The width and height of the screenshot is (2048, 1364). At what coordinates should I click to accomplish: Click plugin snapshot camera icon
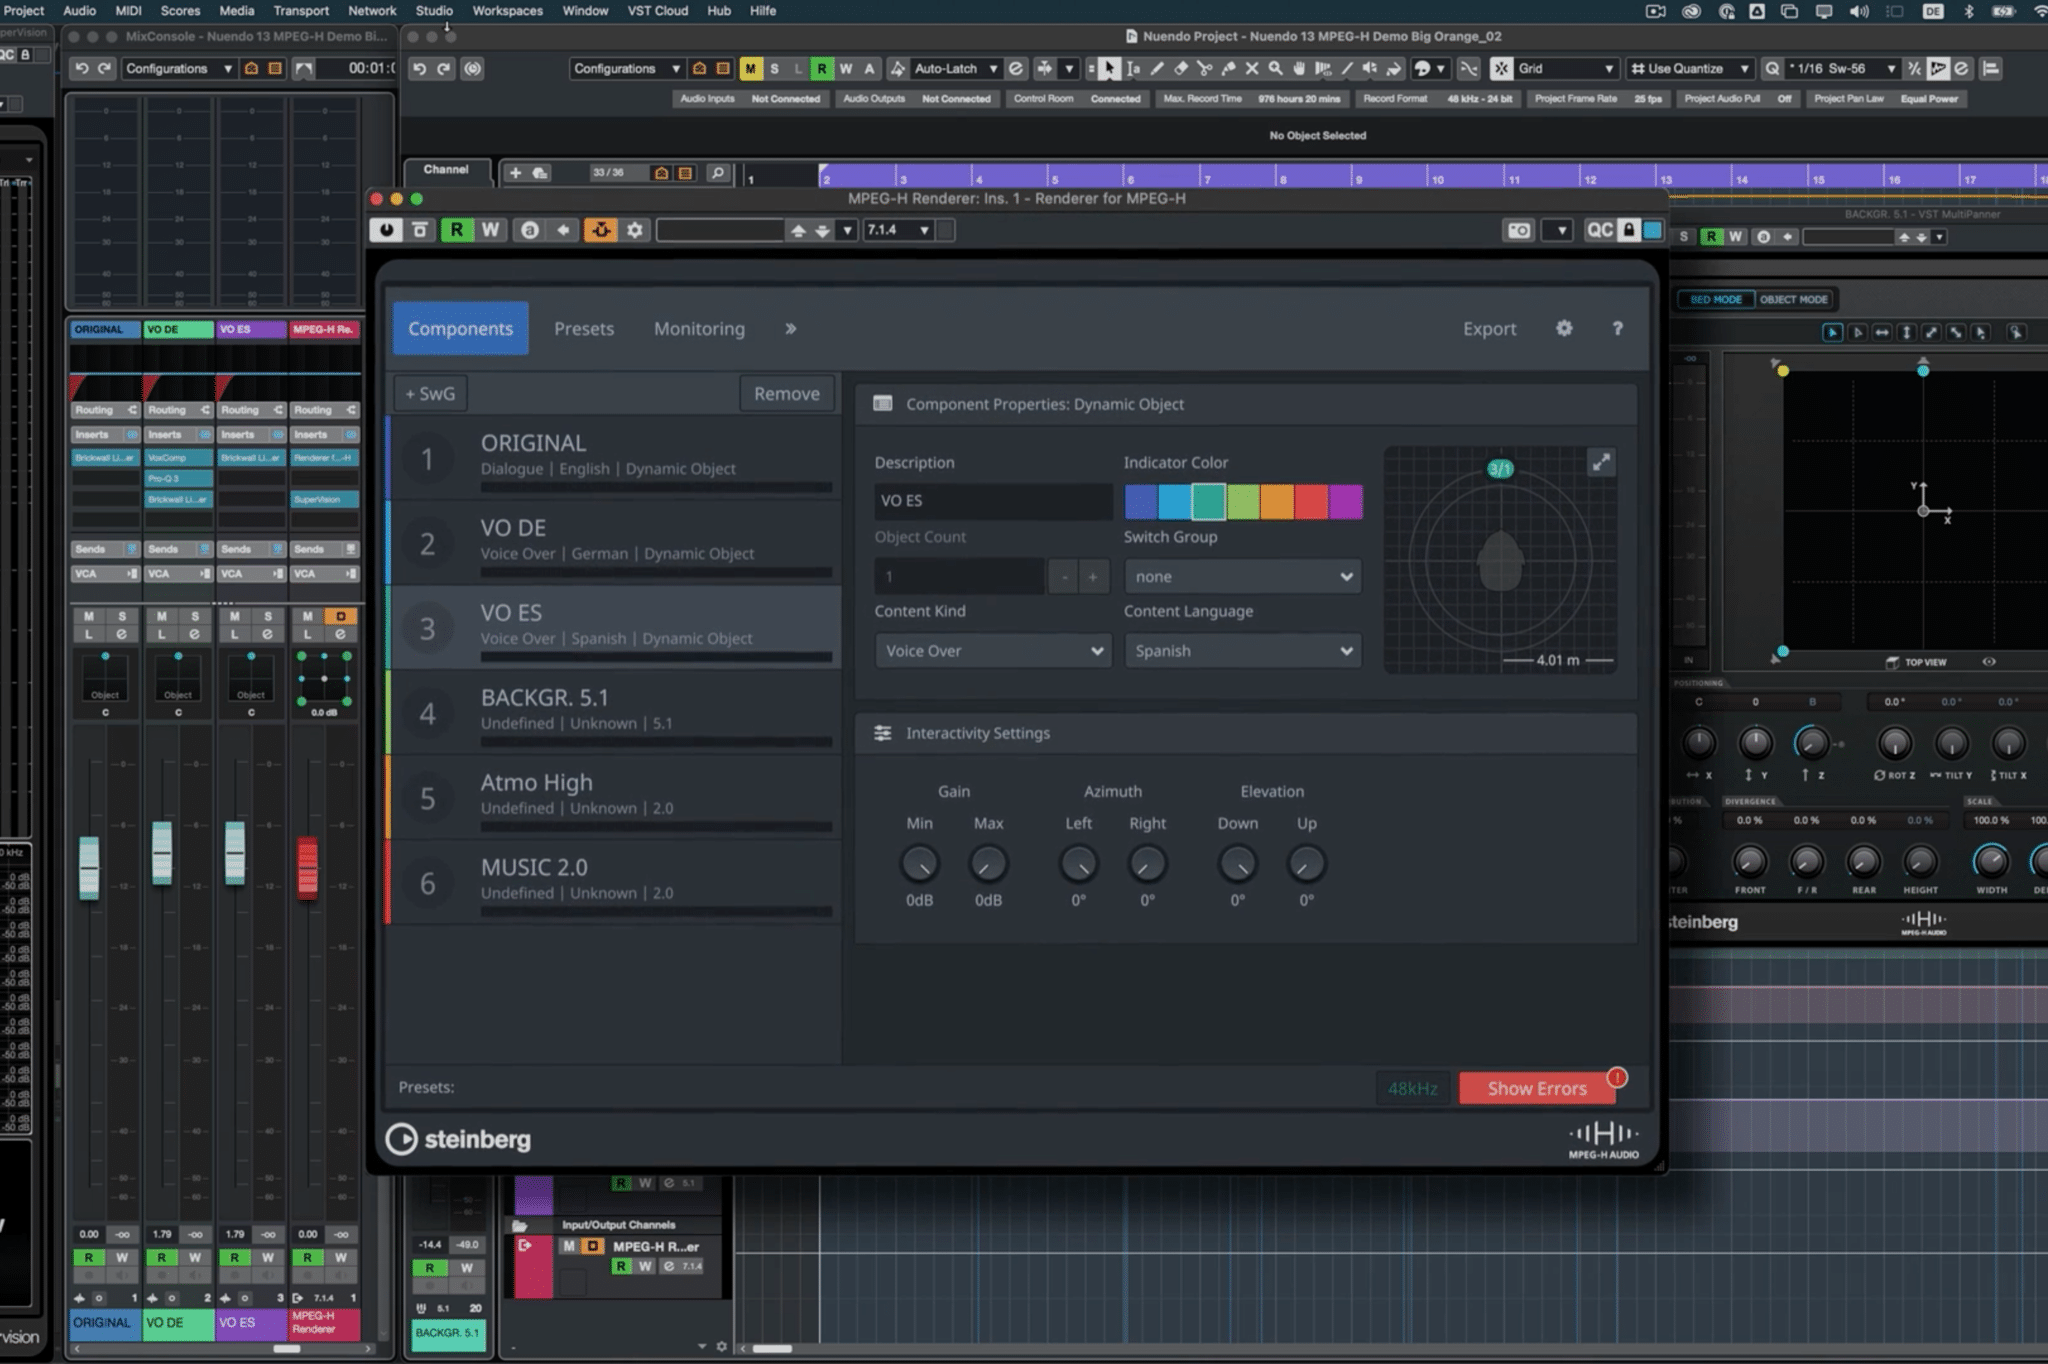pyautogui.click(x=1519, y=230)
